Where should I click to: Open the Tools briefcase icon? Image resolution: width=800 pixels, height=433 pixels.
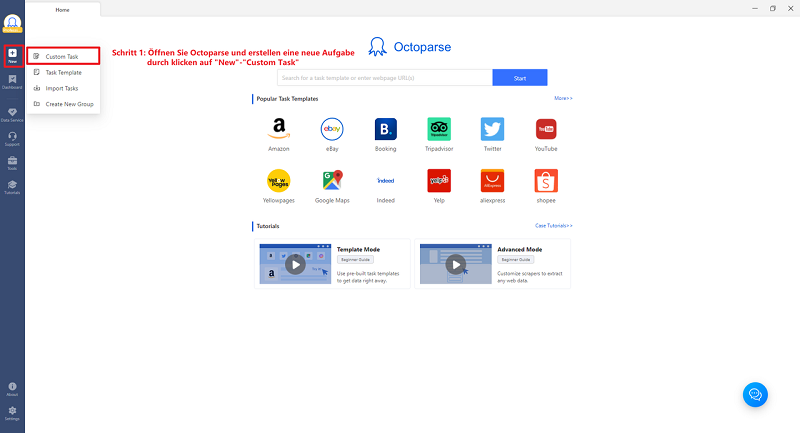pos(12,163)
